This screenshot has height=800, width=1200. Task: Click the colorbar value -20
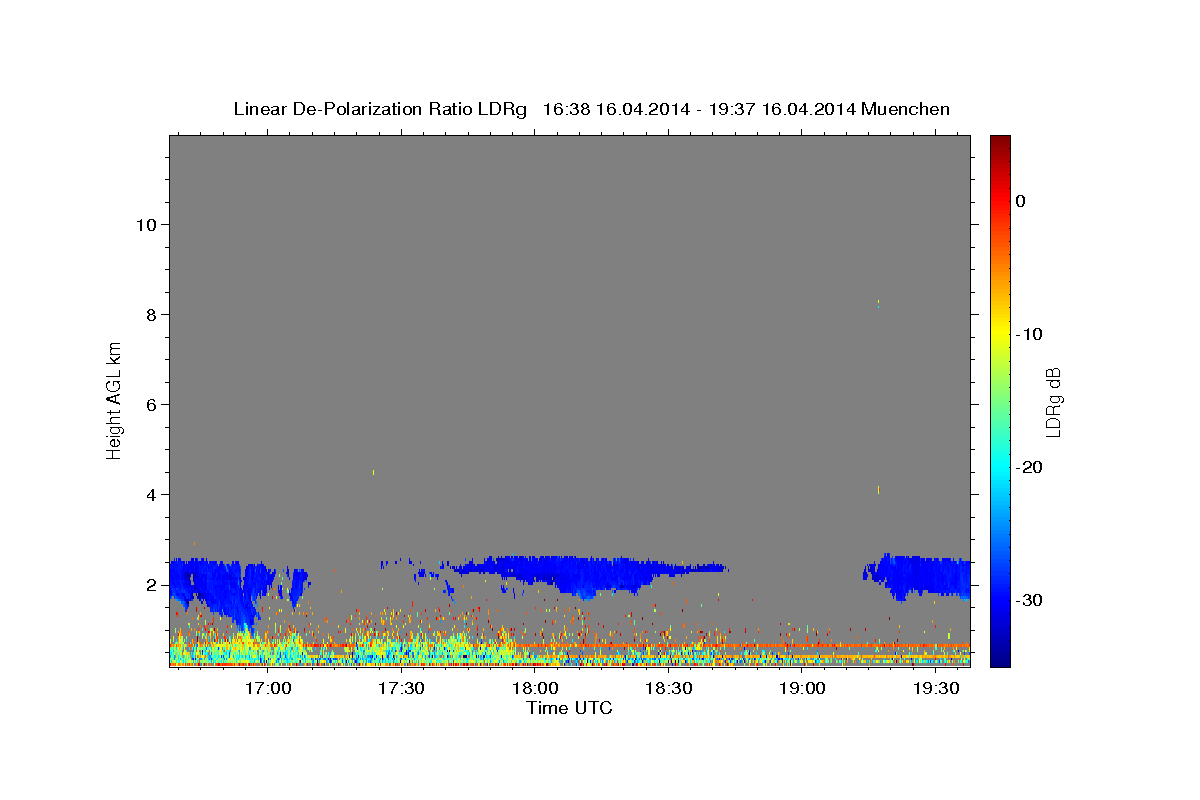1029,467
